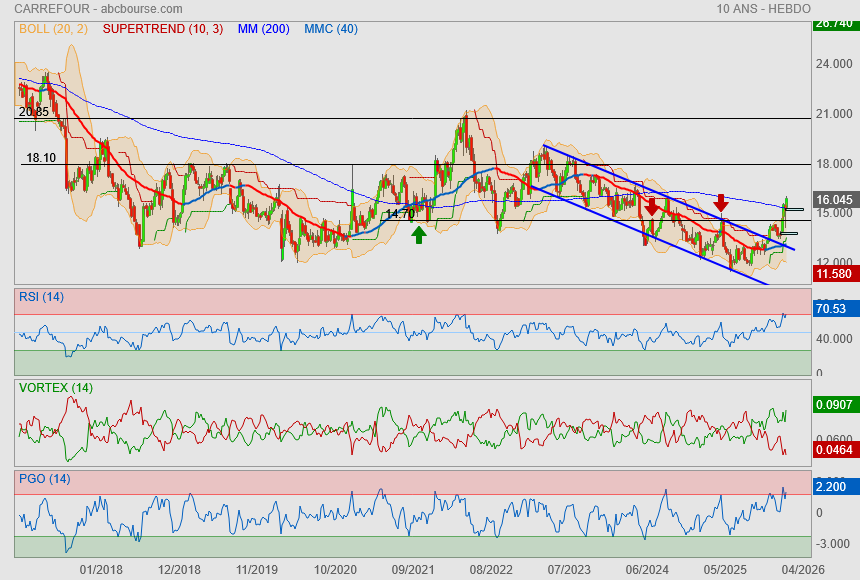Click the red Vortex value tag 0.0464

[x=833, y=452]
